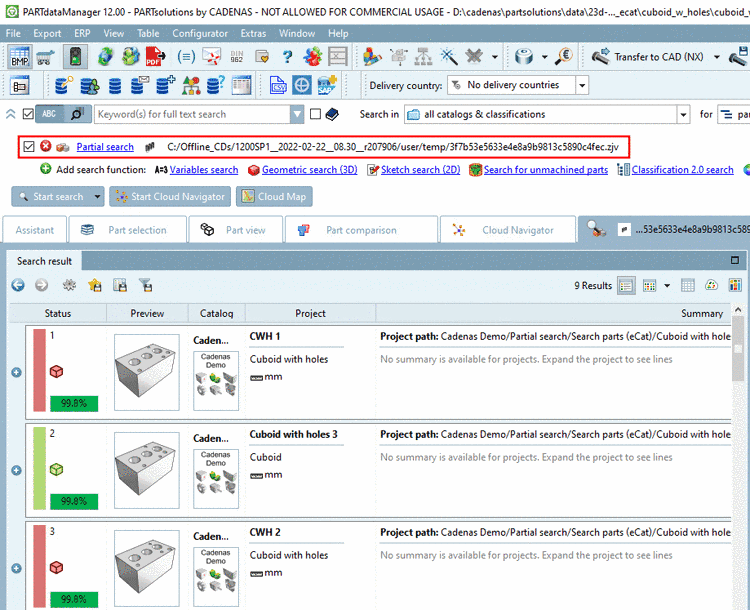Click the blue question mark help icon
The image size is (750, 610).
(287, 57)
